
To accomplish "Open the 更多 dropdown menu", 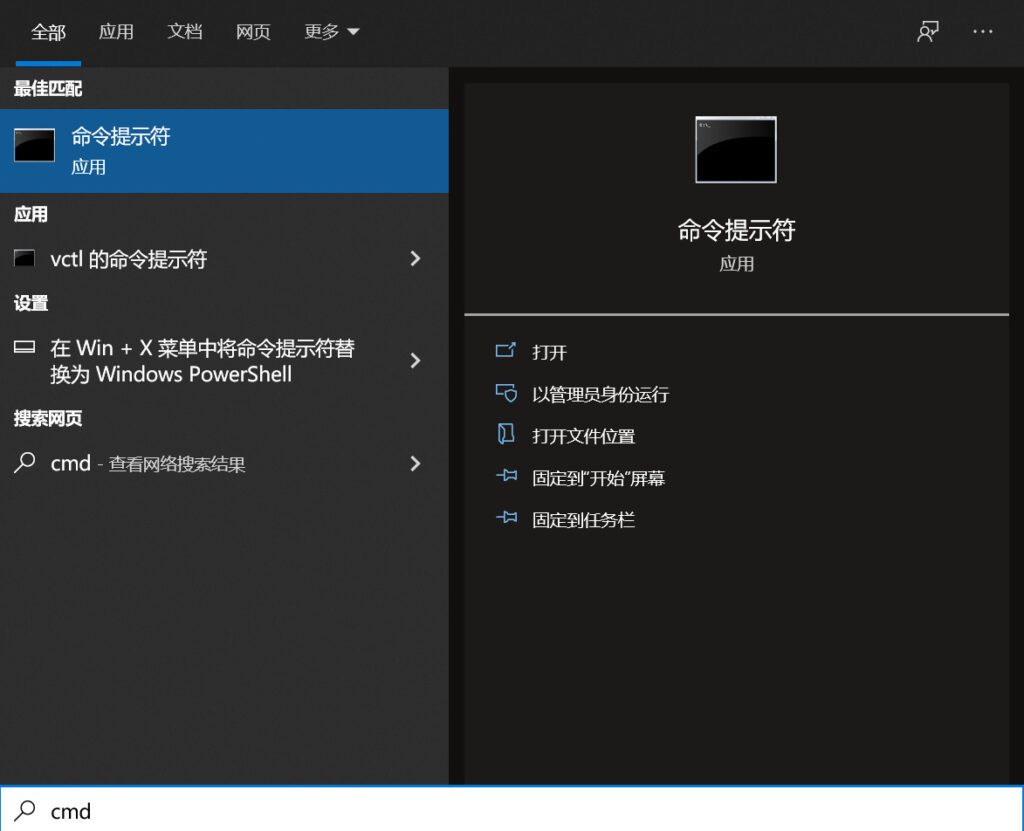I will [330, 31].
